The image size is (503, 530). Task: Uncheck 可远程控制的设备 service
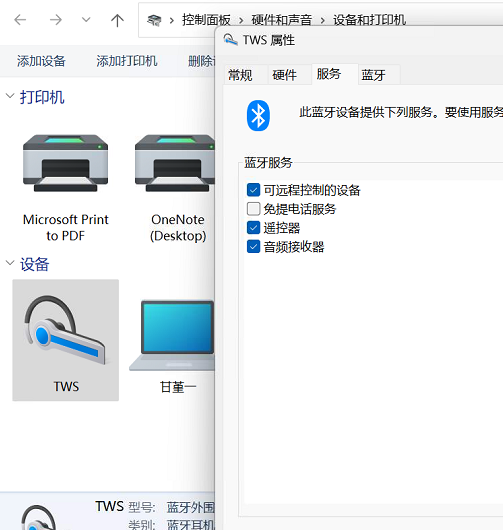[x=254, y=190]
